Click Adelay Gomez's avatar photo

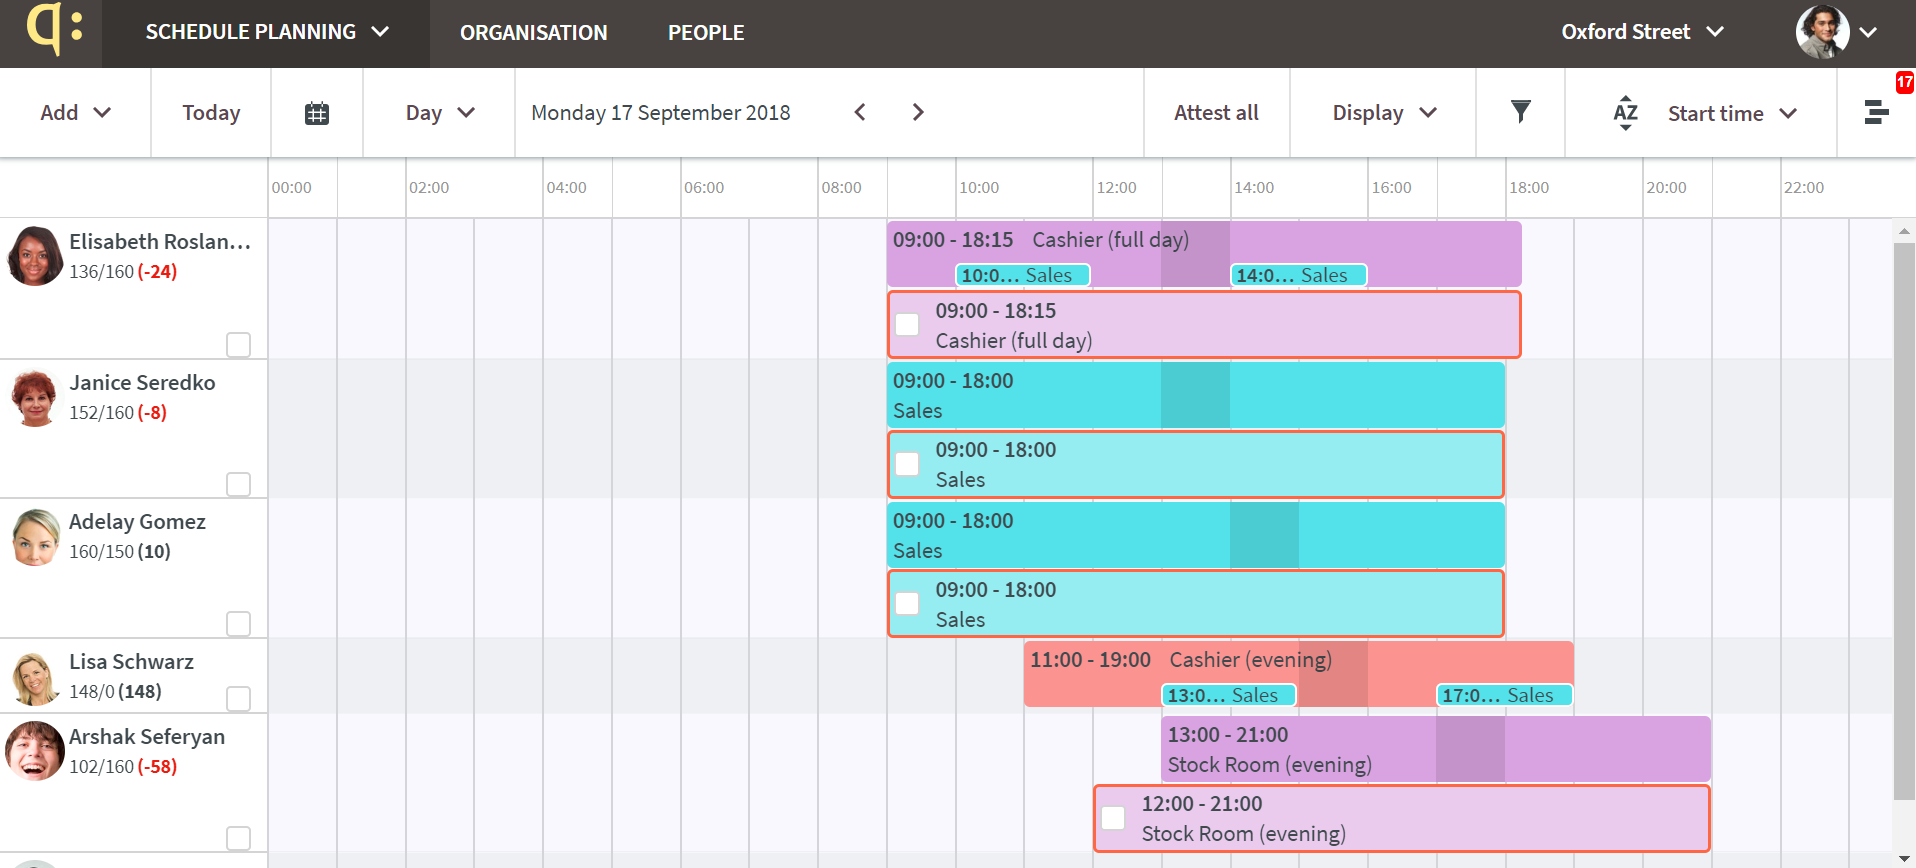tap(36, 537)
